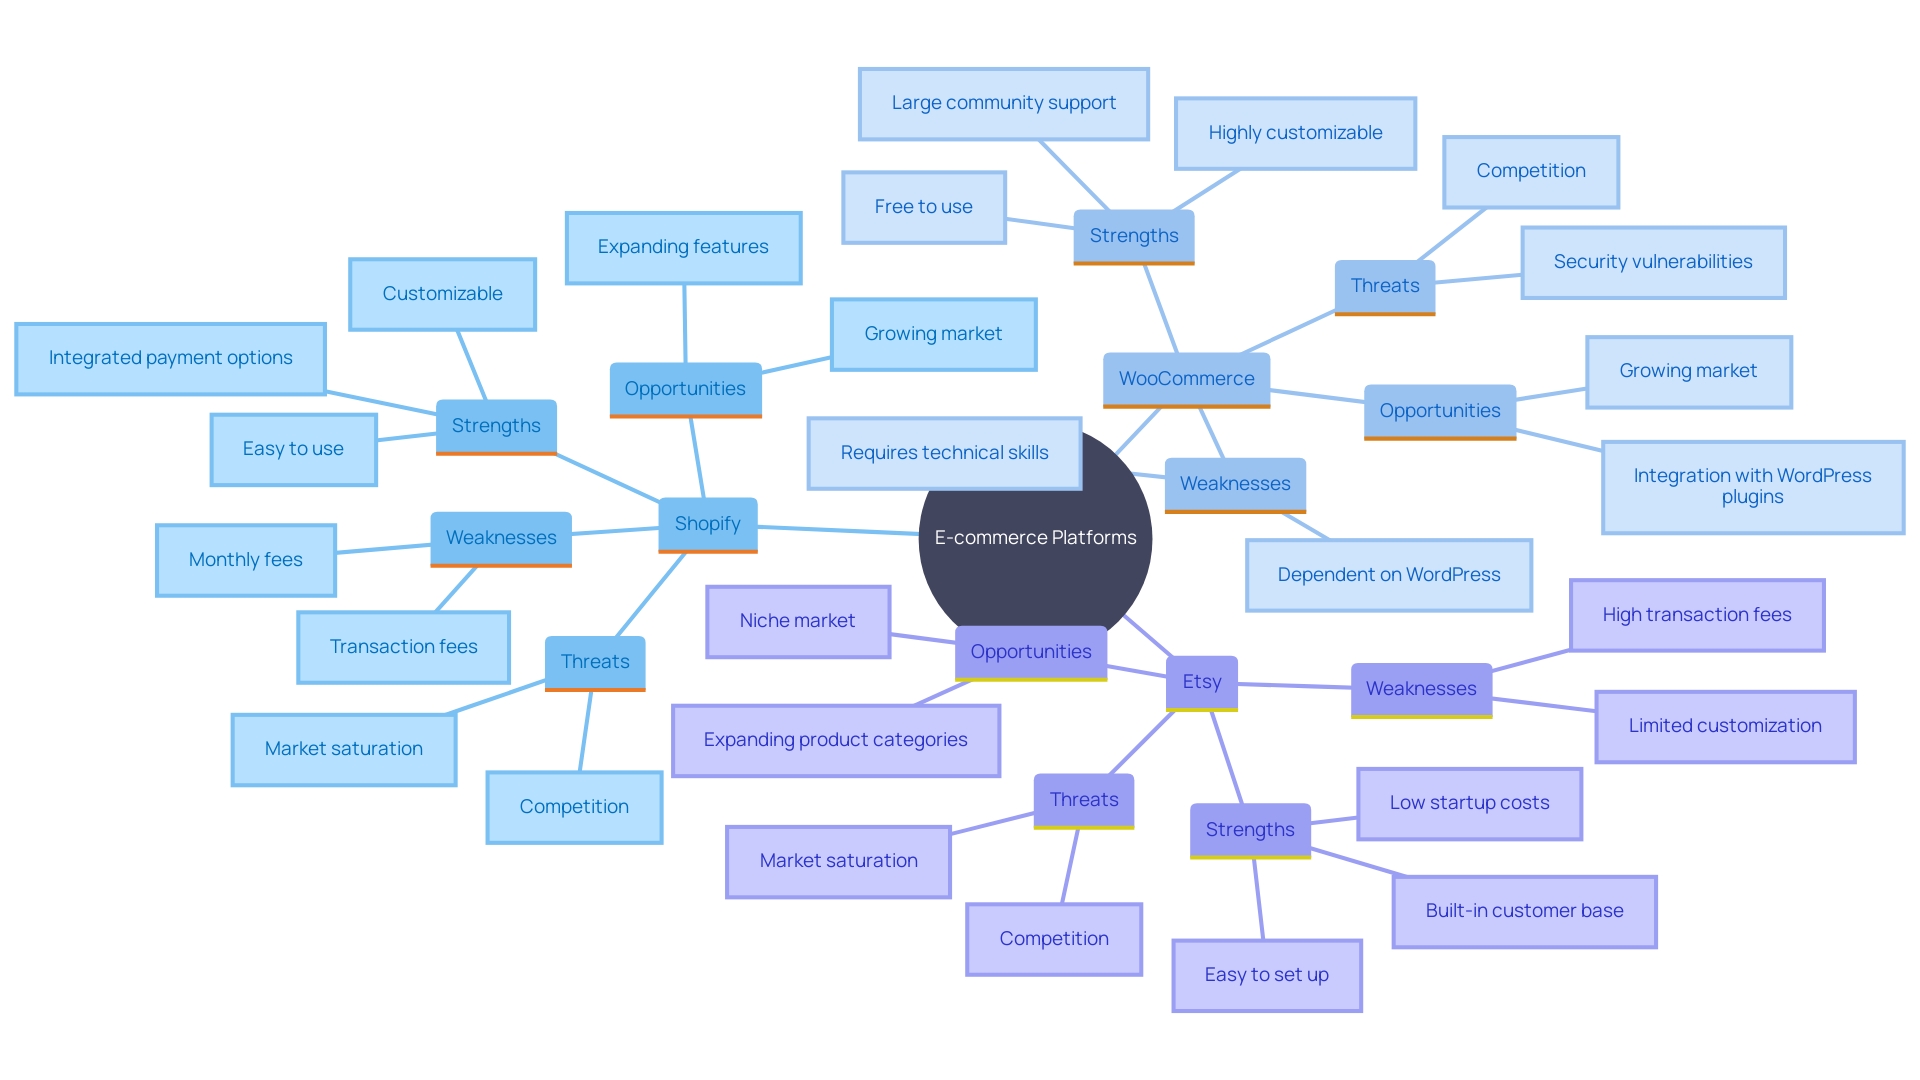Click the WooCommerce Threats node
This screenshot has height=1080, width=1920.
coord(1379,277)
